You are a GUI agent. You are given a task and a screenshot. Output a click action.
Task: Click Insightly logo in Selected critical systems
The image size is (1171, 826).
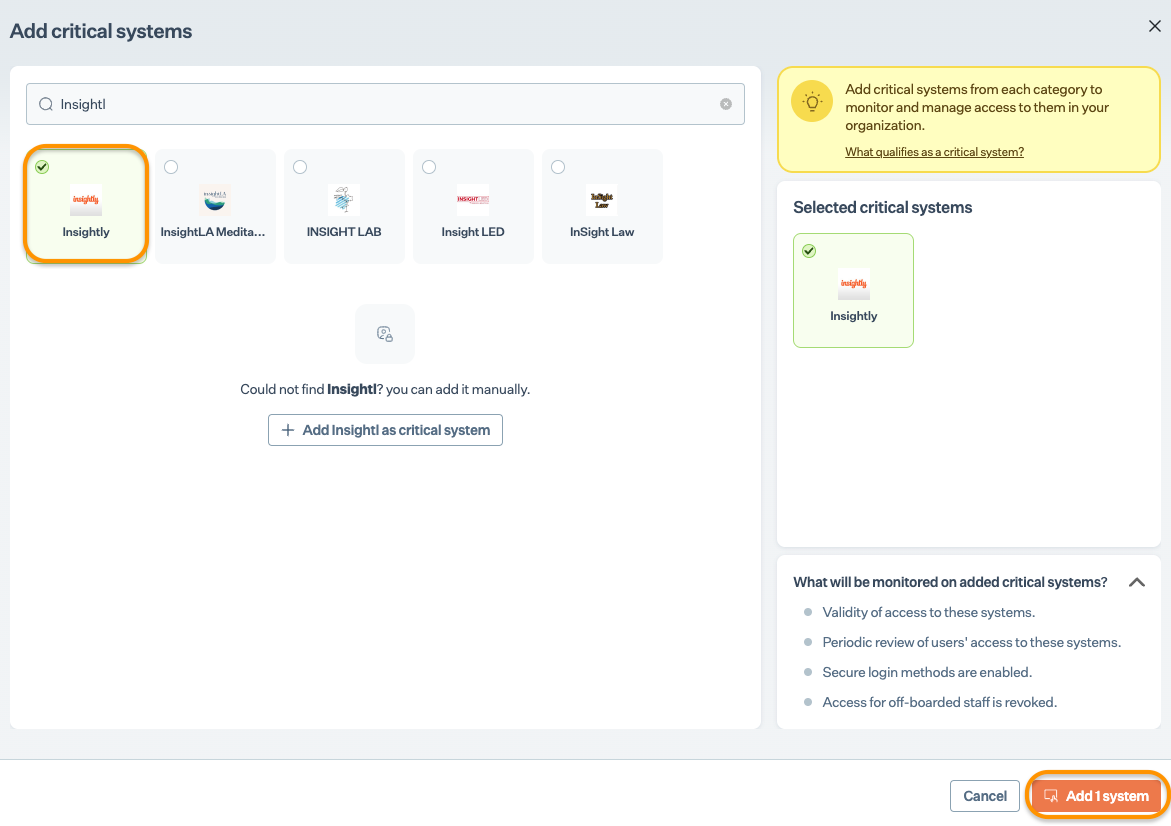tap(854, 284)
